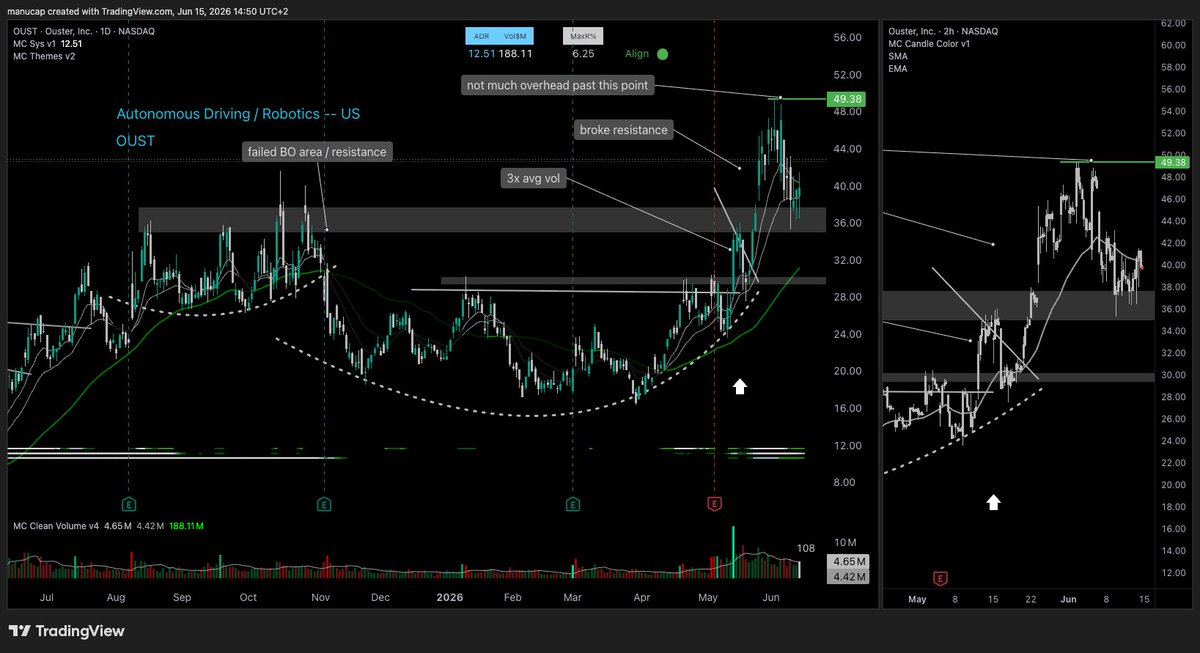Click 12.00 on the 2h price axis
The image size is (1200, 653).
(1172, 573)
